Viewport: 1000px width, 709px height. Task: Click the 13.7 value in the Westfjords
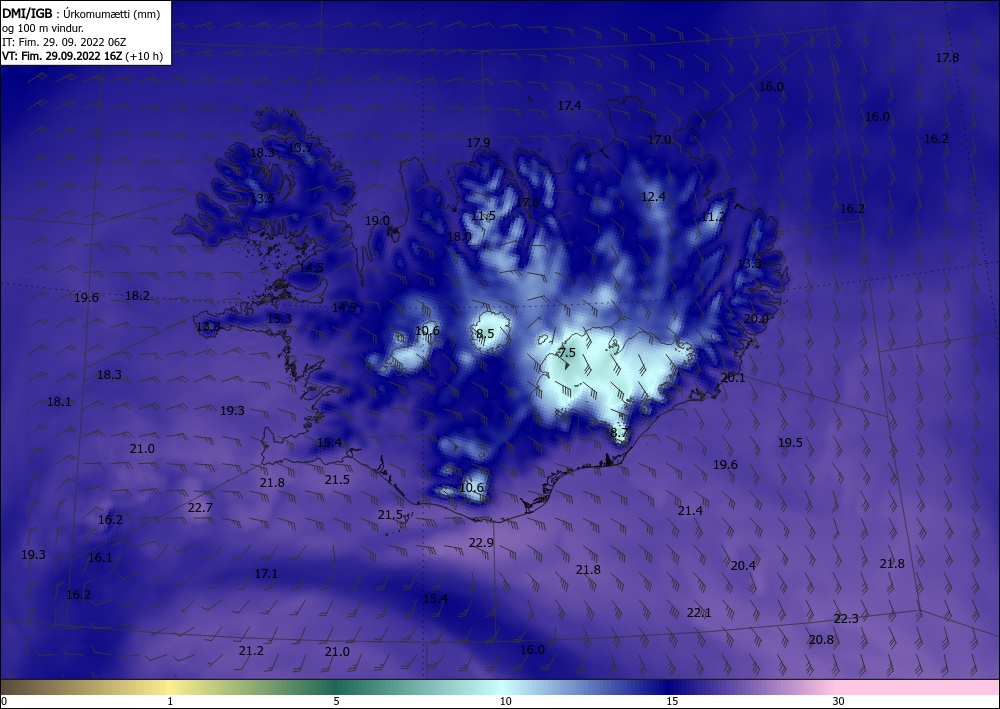pyautogui.click(x=300, y=148)
